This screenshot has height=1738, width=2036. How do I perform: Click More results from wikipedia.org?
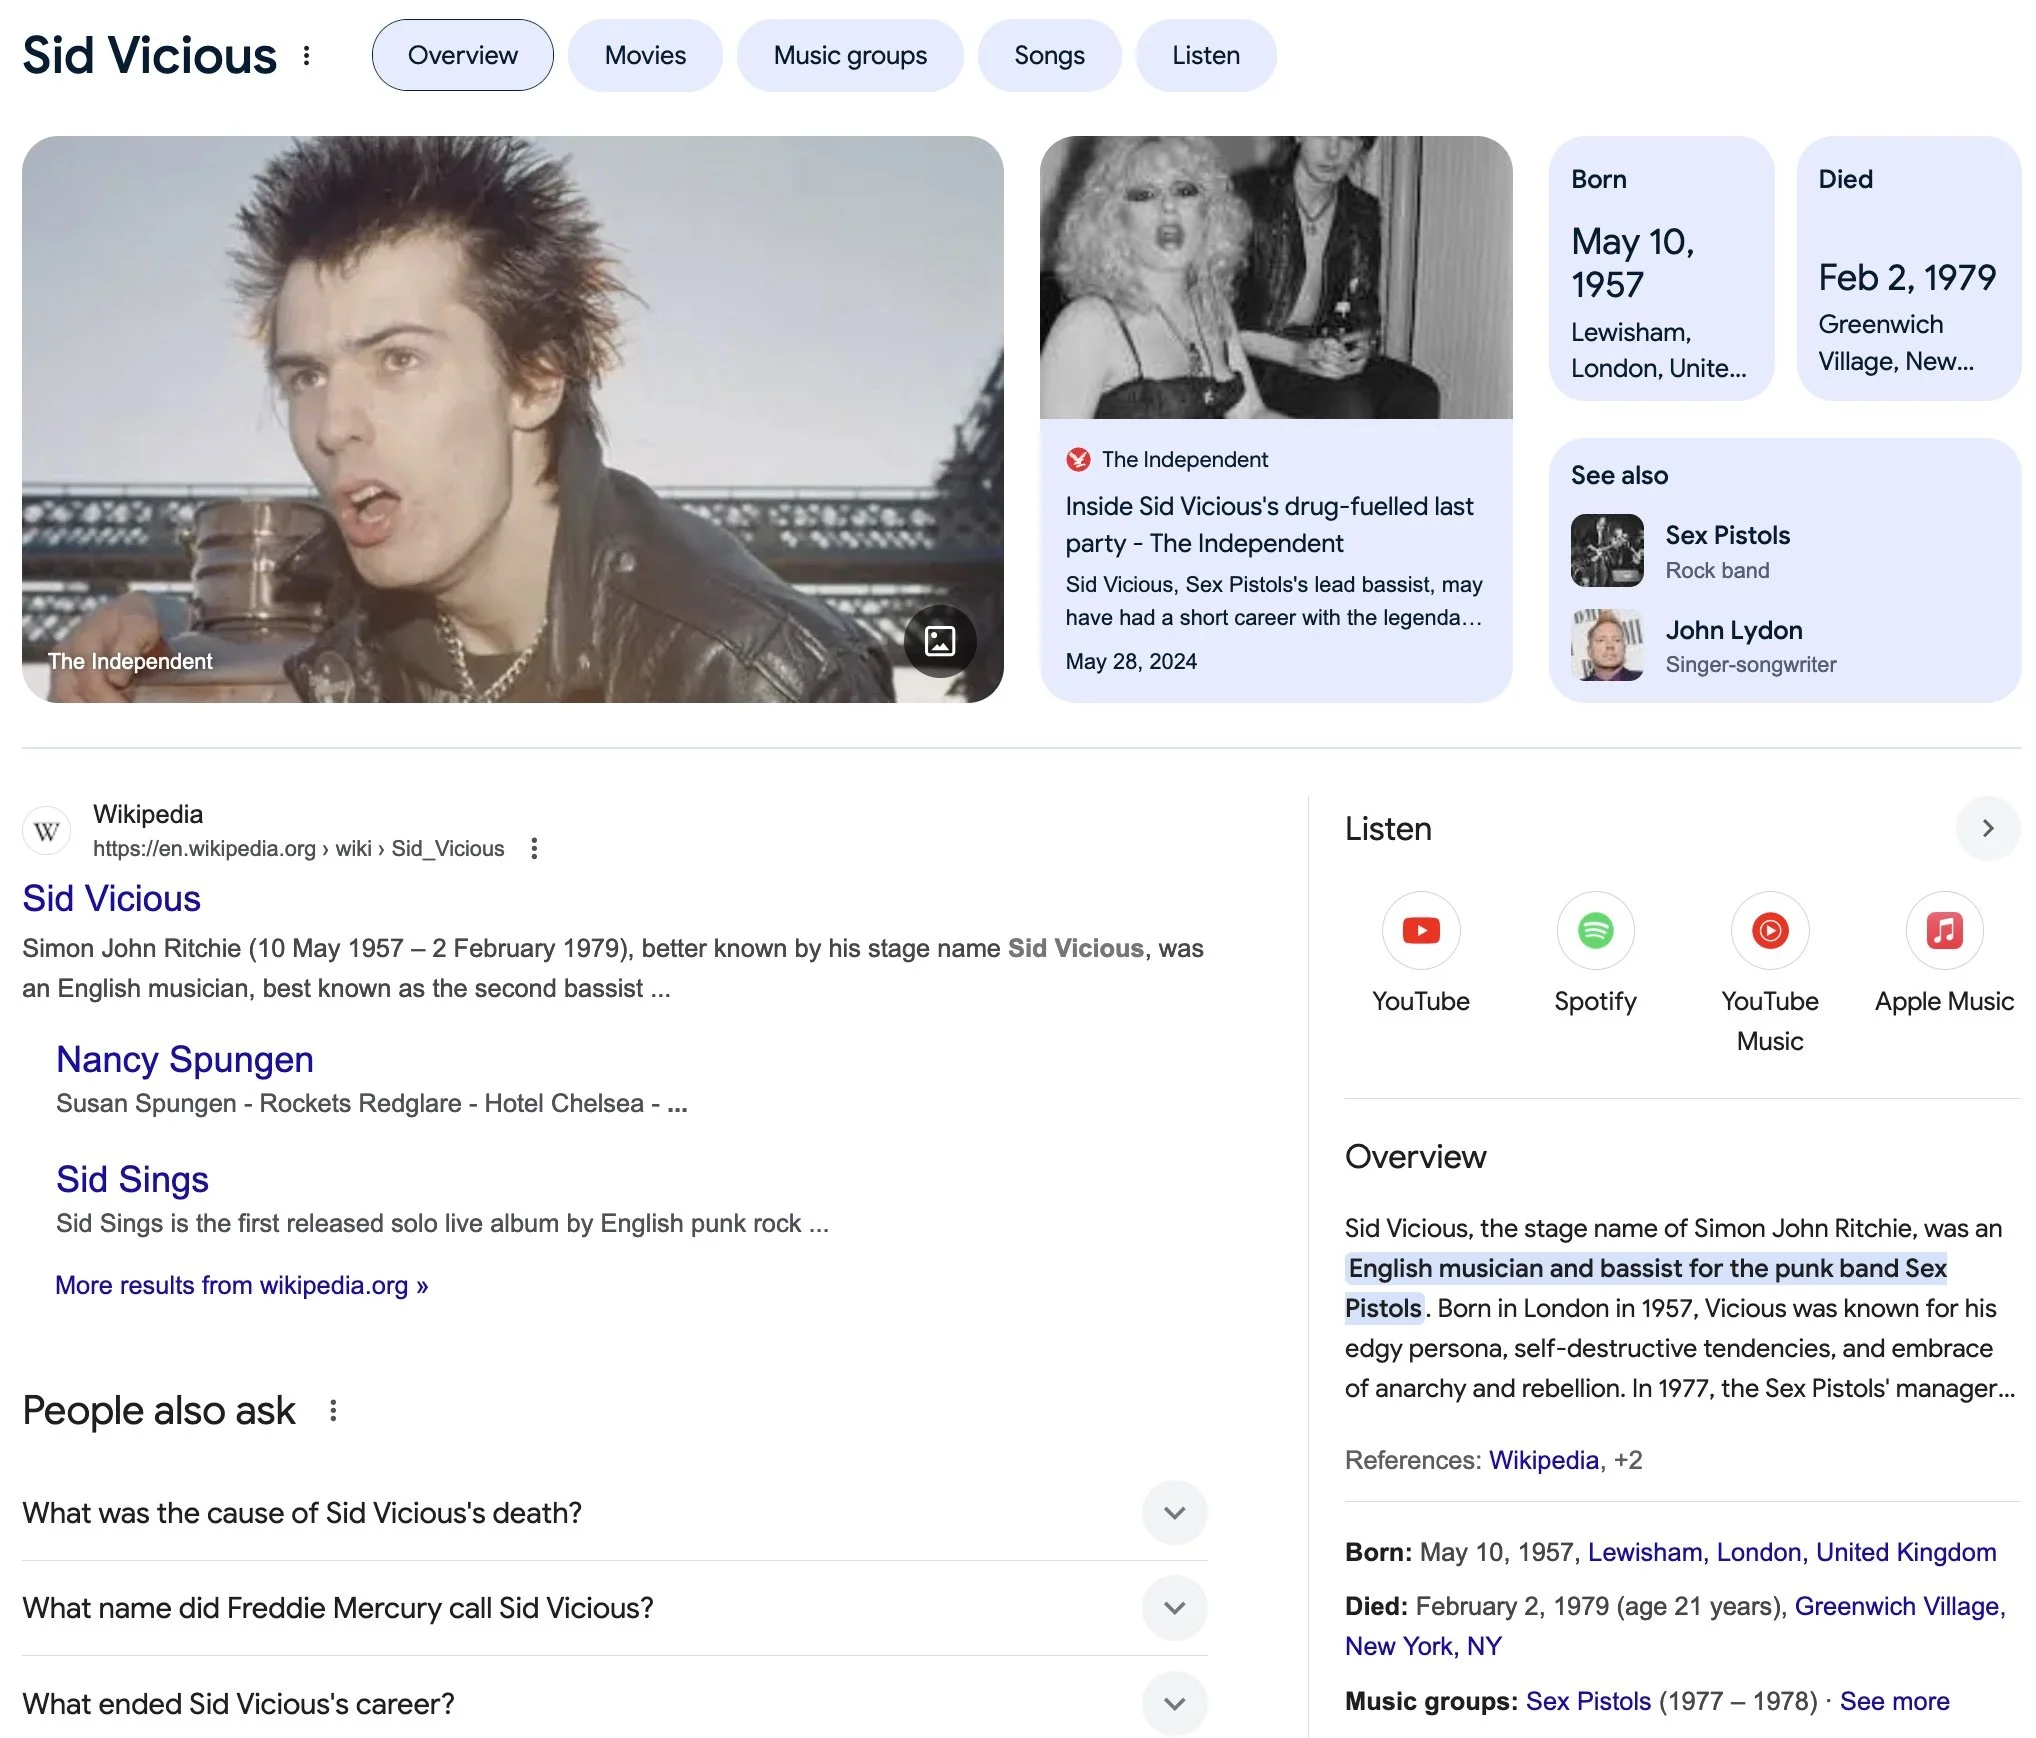click(x=241, y=1285)
